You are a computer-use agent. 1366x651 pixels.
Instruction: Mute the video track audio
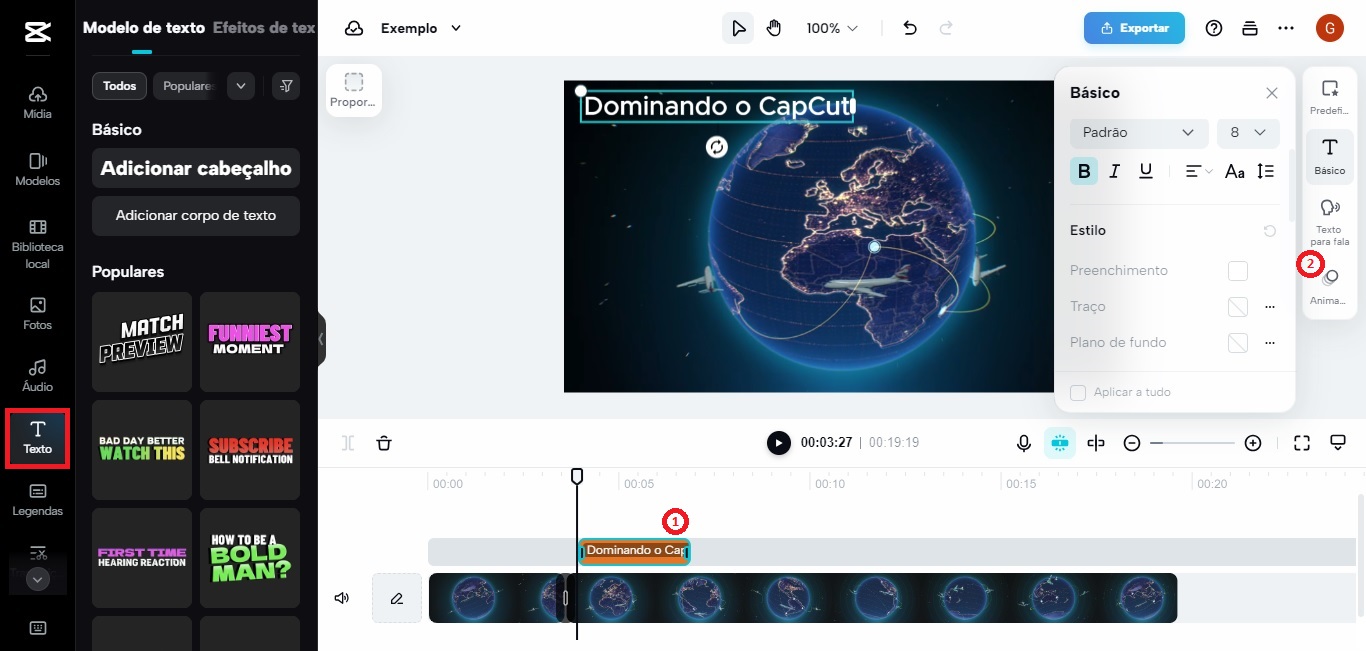pos(342,598)
